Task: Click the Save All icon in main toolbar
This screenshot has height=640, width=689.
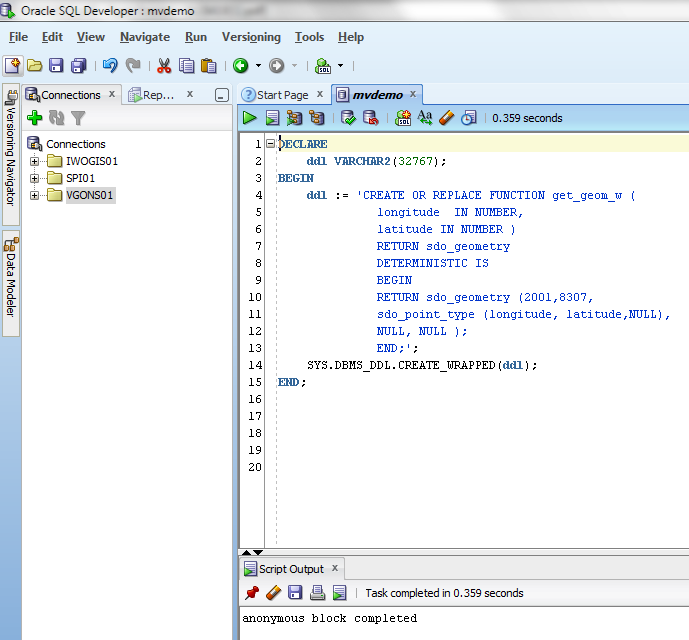Action: [x=78, y=66]
